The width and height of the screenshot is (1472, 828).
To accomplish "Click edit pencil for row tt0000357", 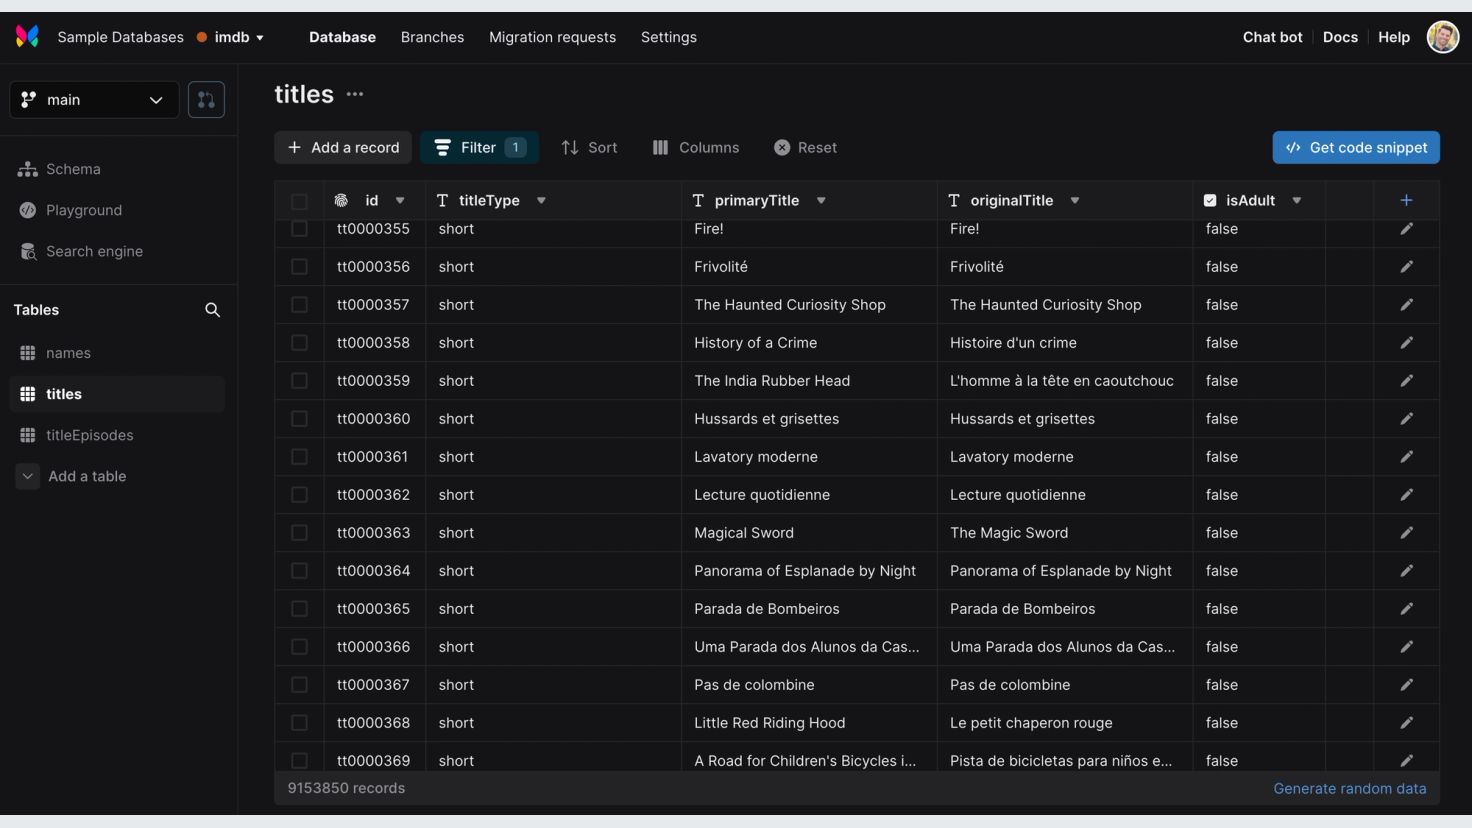I will tap(1406, 305).
